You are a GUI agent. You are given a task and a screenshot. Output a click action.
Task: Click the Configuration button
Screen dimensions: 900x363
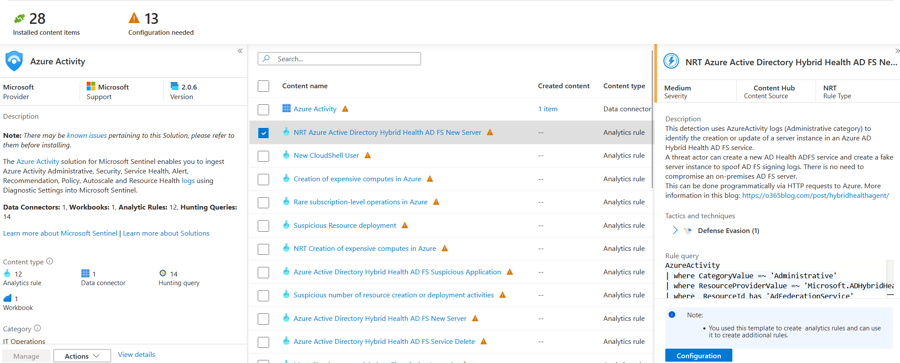coord(699,356)
